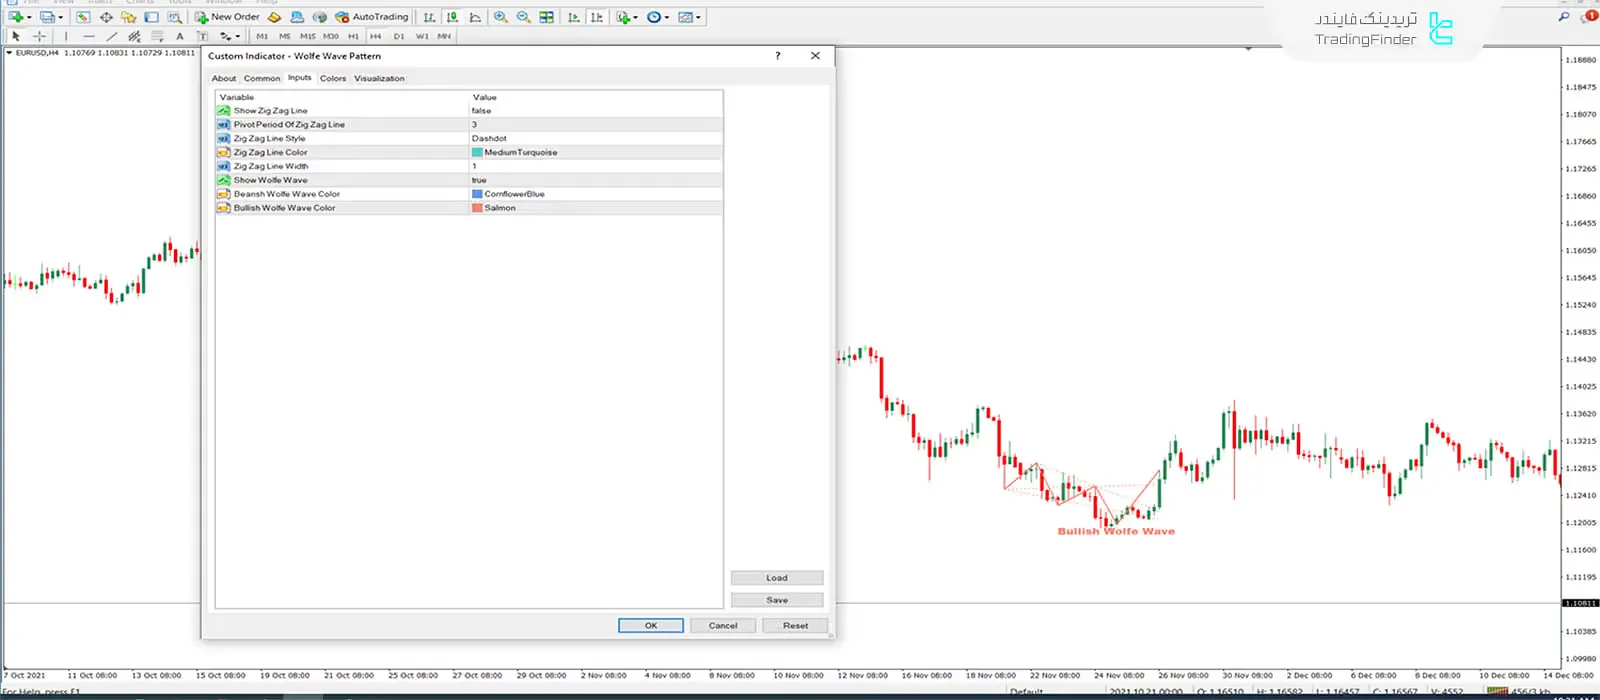Click the Zoom In magnifier icon
Viewport: 1600px width, 700px height.
tap(500, 17)
